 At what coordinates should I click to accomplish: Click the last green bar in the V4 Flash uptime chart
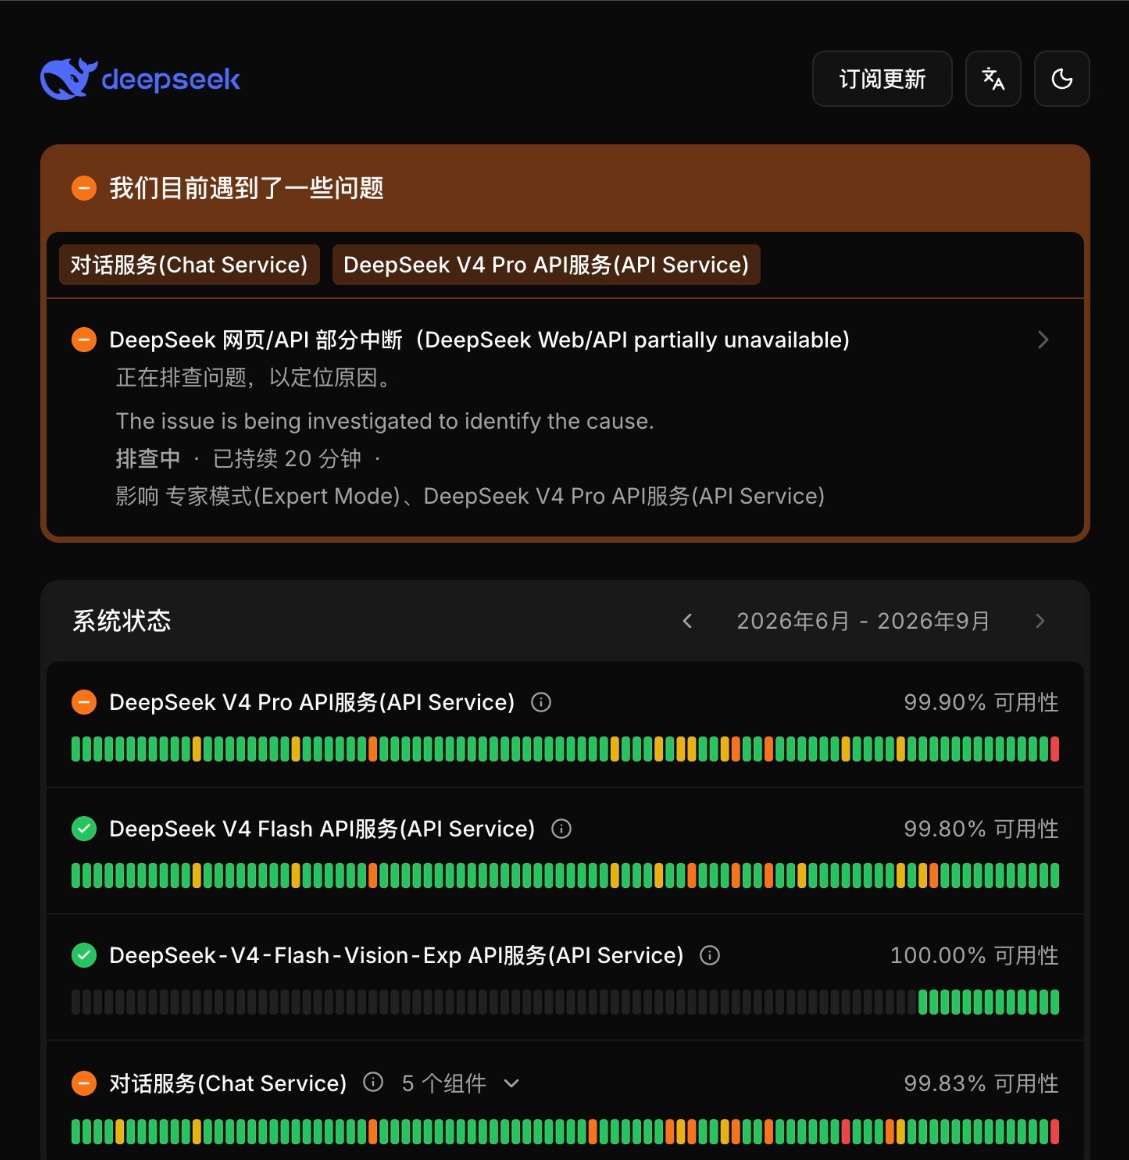point(1054,876)
